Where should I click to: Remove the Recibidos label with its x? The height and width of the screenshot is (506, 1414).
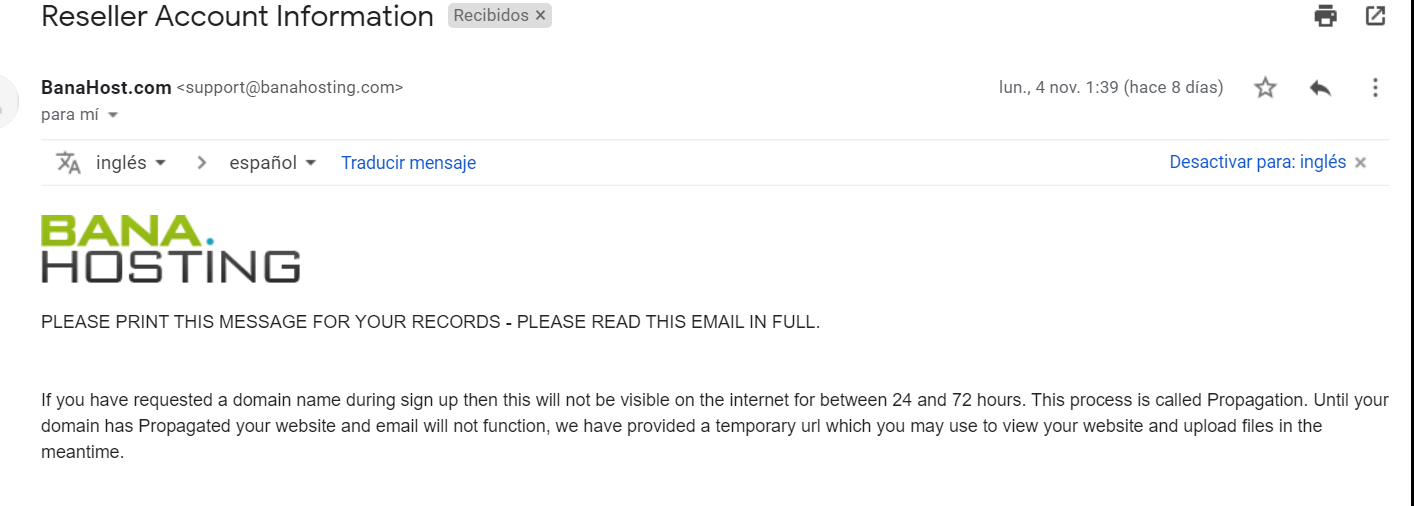[x=540, y=16]
